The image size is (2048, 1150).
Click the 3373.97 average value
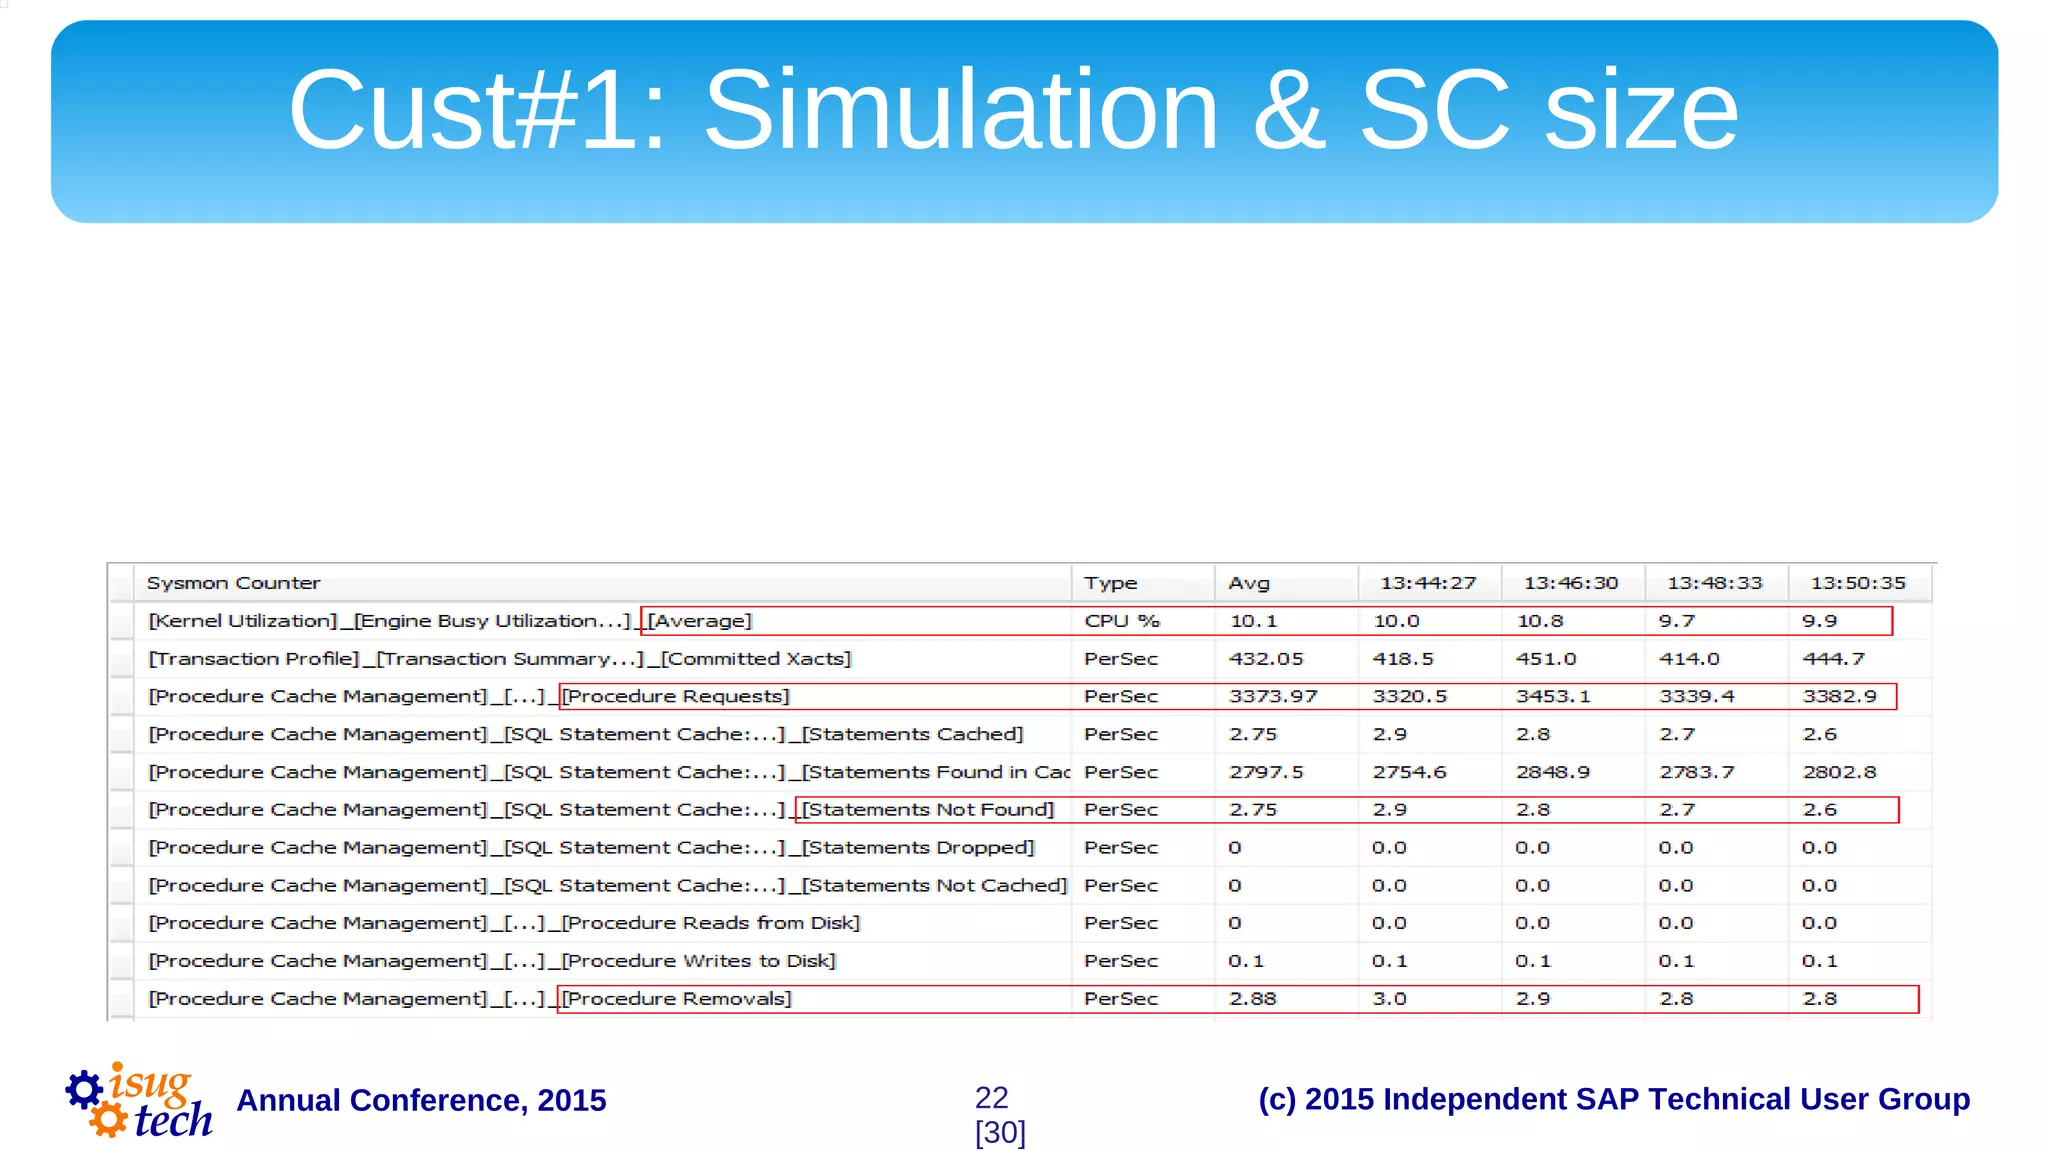(x=1273, y=696)
